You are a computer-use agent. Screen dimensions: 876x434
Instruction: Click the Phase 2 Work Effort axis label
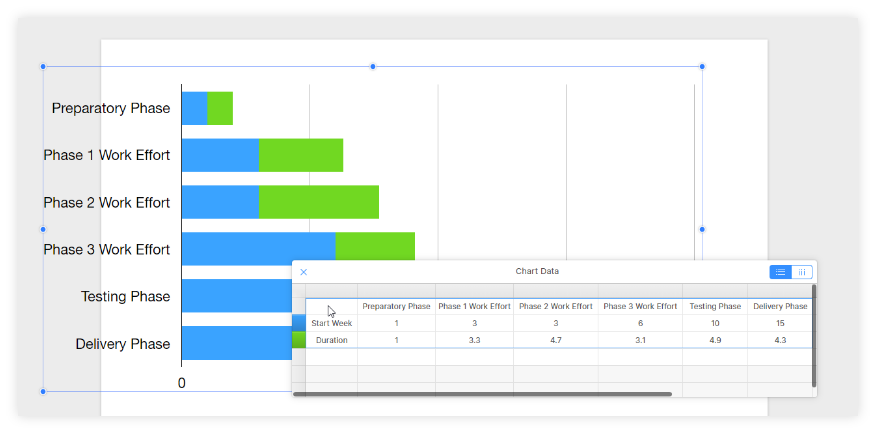107,202
